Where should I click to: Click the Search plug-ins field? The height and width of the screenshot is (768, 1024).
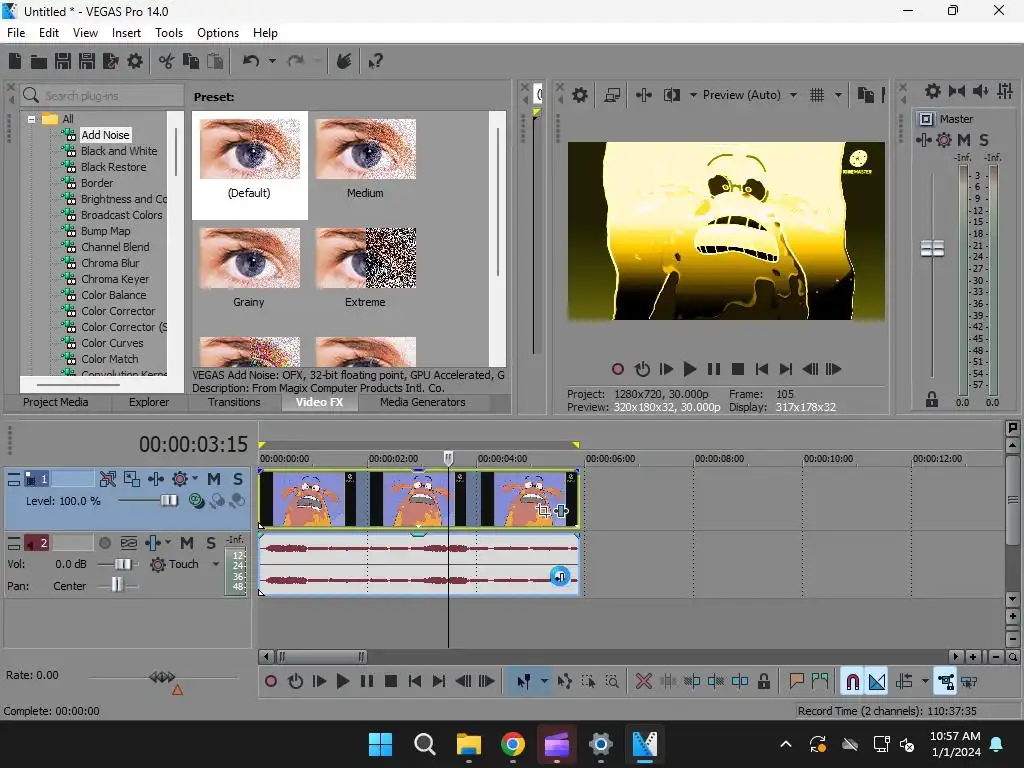point(102,95)
